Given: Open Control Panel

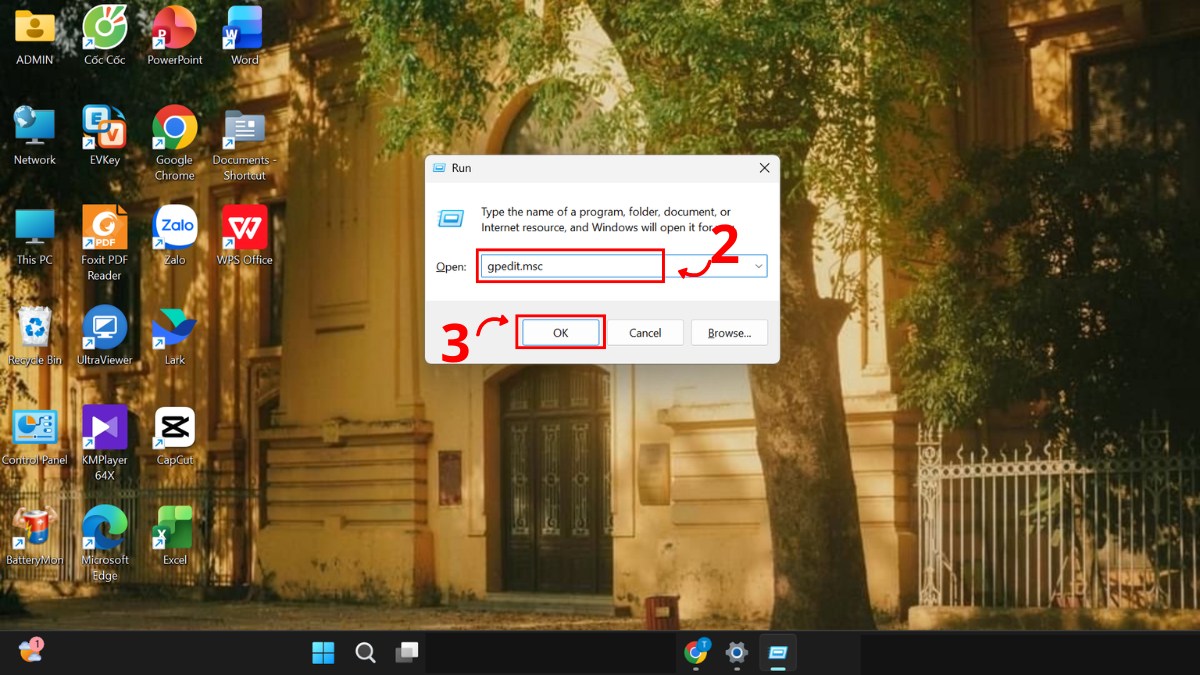Looking at the screenshot, I should pyautogui.click(x=35, y=425).
